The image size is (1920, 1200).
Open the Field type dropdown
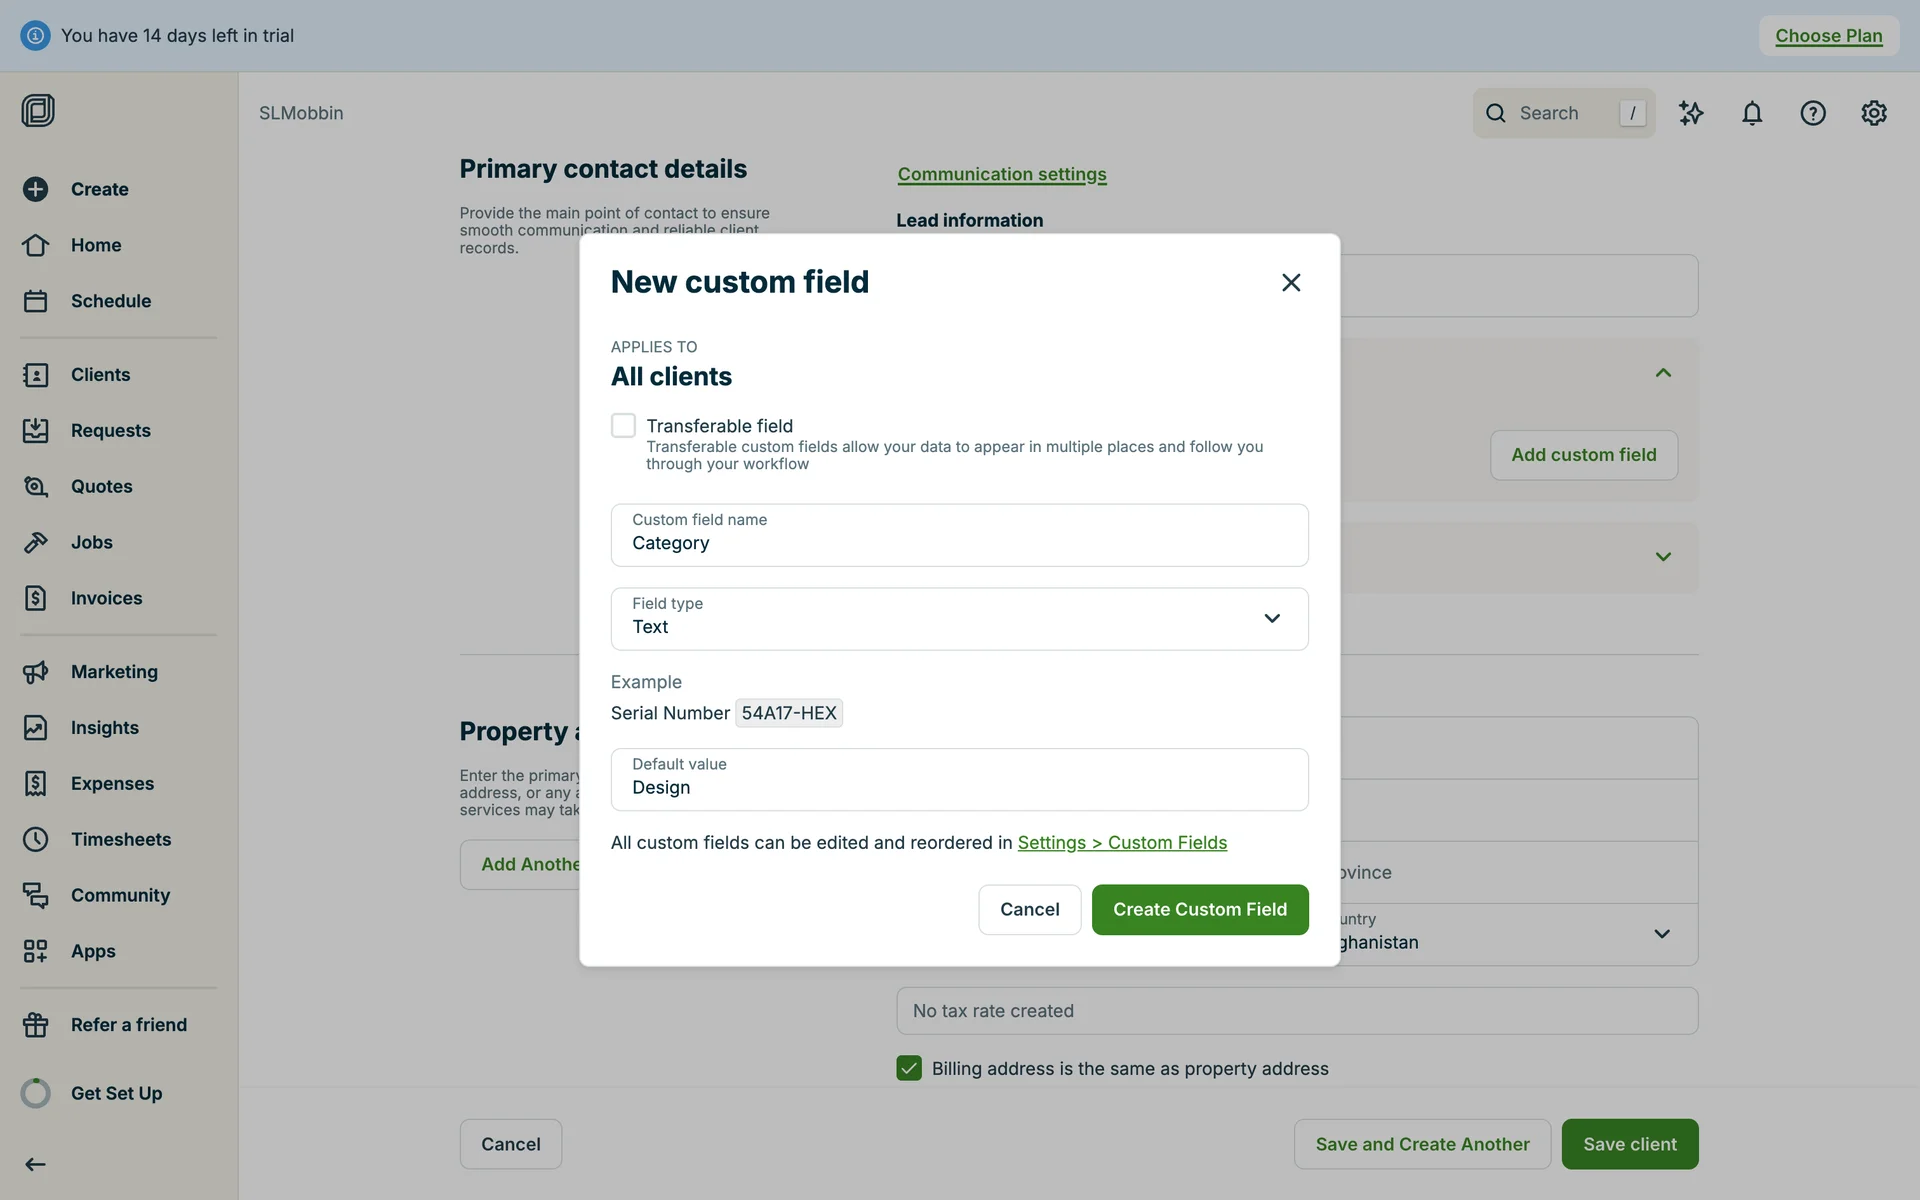[959, 619]
